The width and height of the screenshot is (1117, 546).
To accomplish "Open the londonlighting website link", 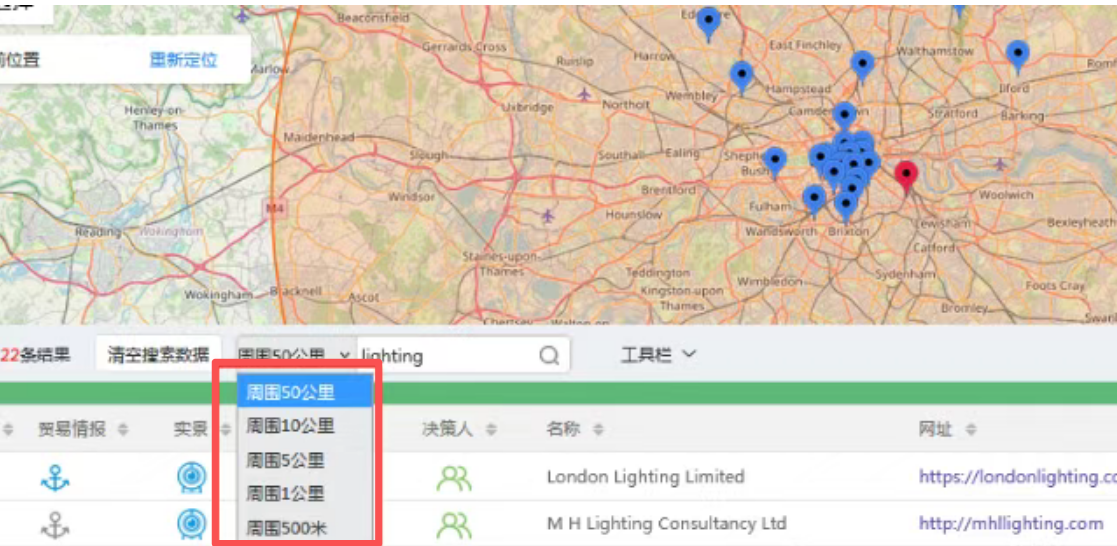I will click(1016, 477).
